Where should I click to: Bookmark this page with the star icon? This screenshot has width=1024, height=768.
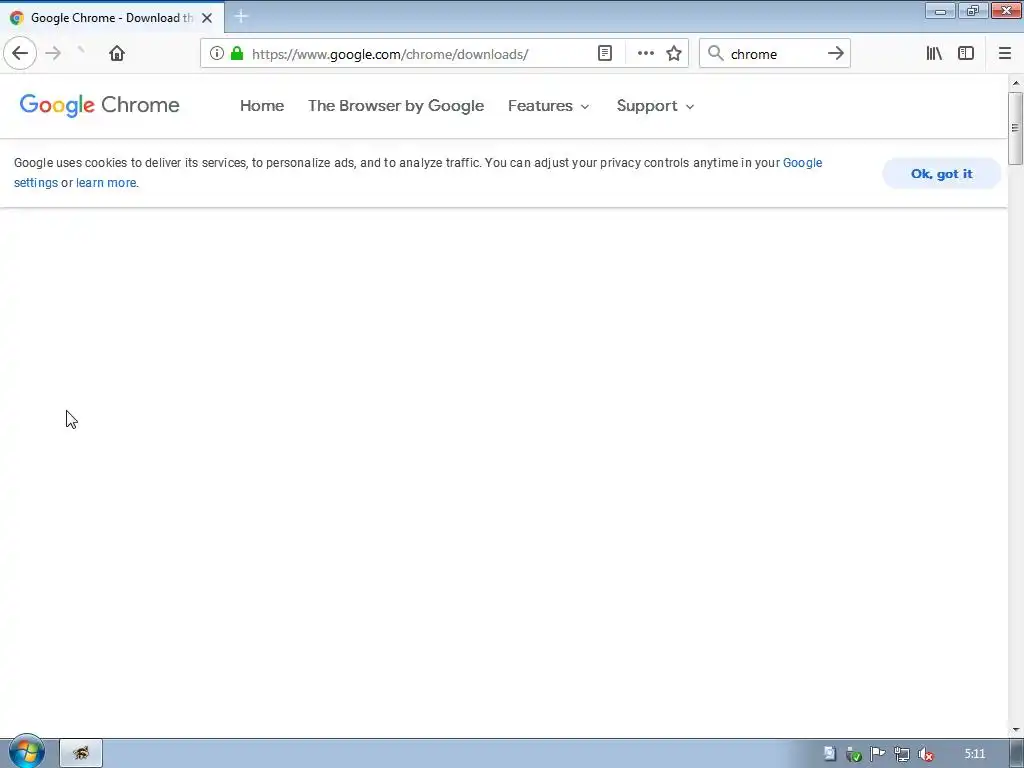[674, 54]
